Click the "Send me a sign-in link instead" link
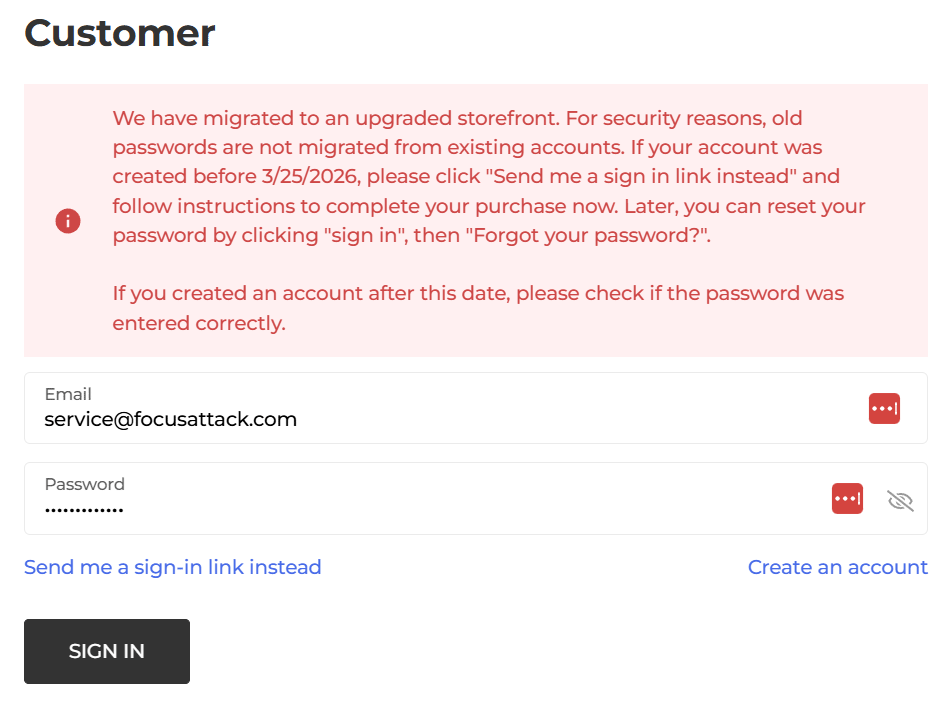 click(172, 567)
